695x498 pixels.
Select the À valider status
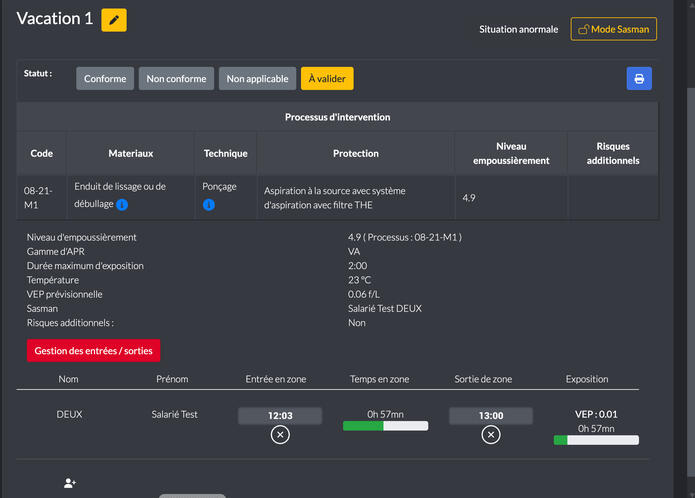pyautogui.click(x=327, y=79)
